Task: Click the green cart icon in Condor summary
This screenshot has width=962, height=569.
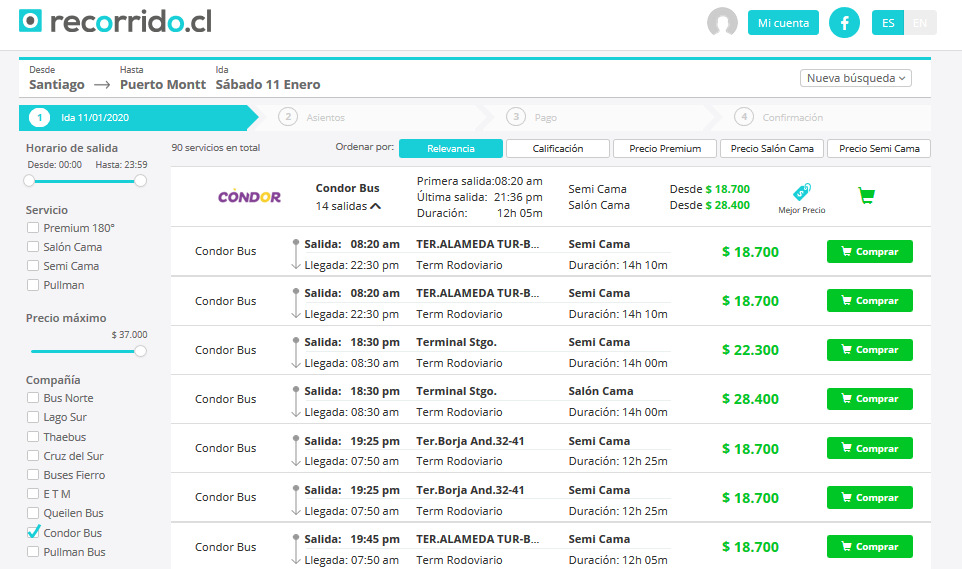Action: 866,196
